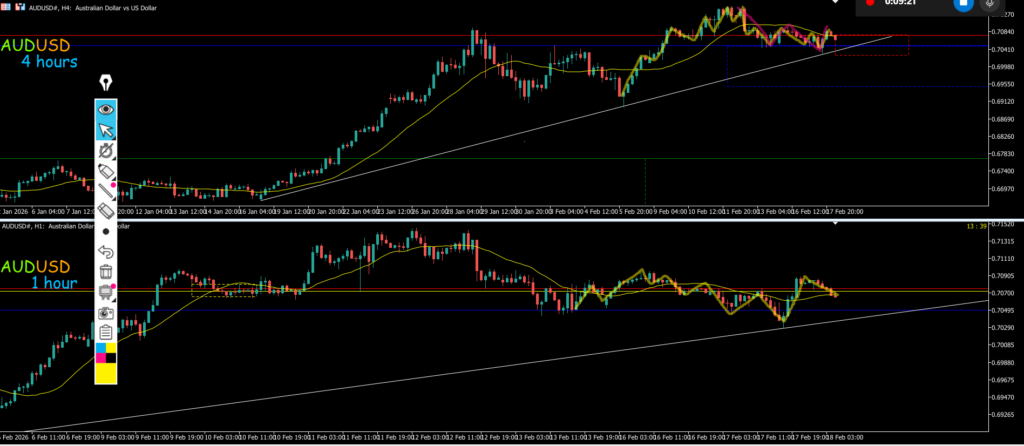Clear drawings with the trash bin

point(106,271)
